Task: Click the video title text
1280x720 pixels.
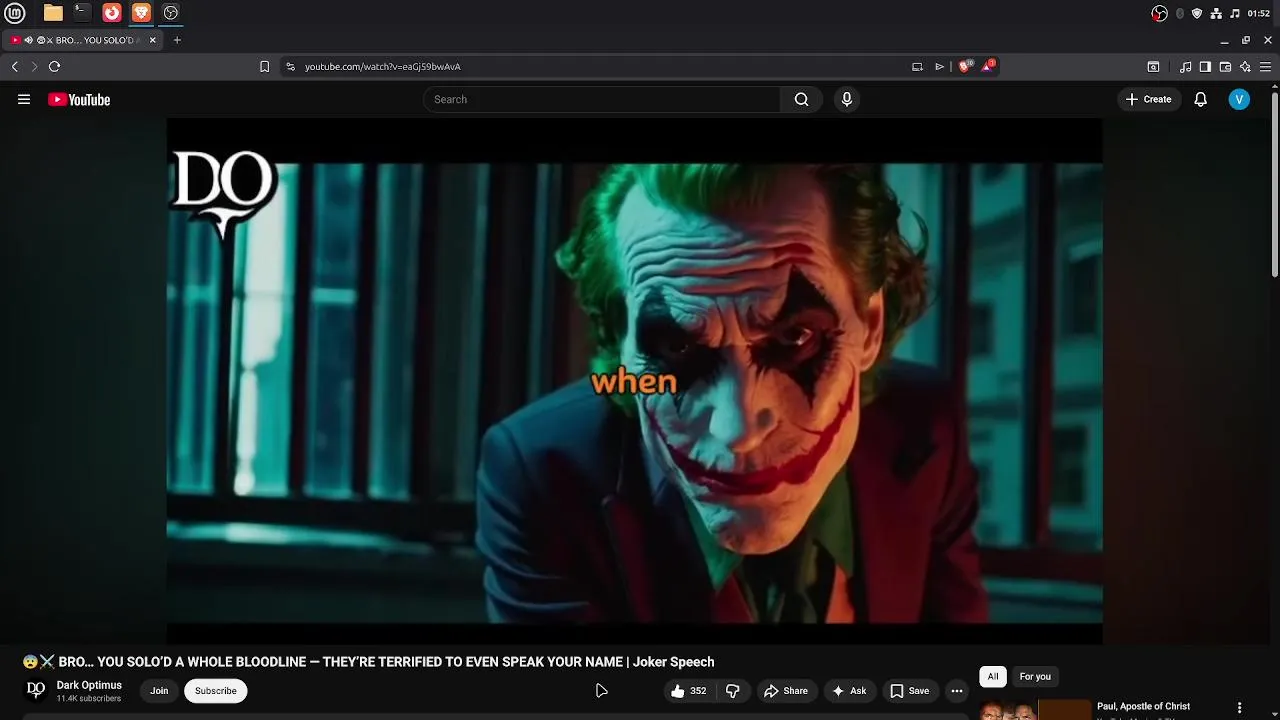Action: click(369, 662)
